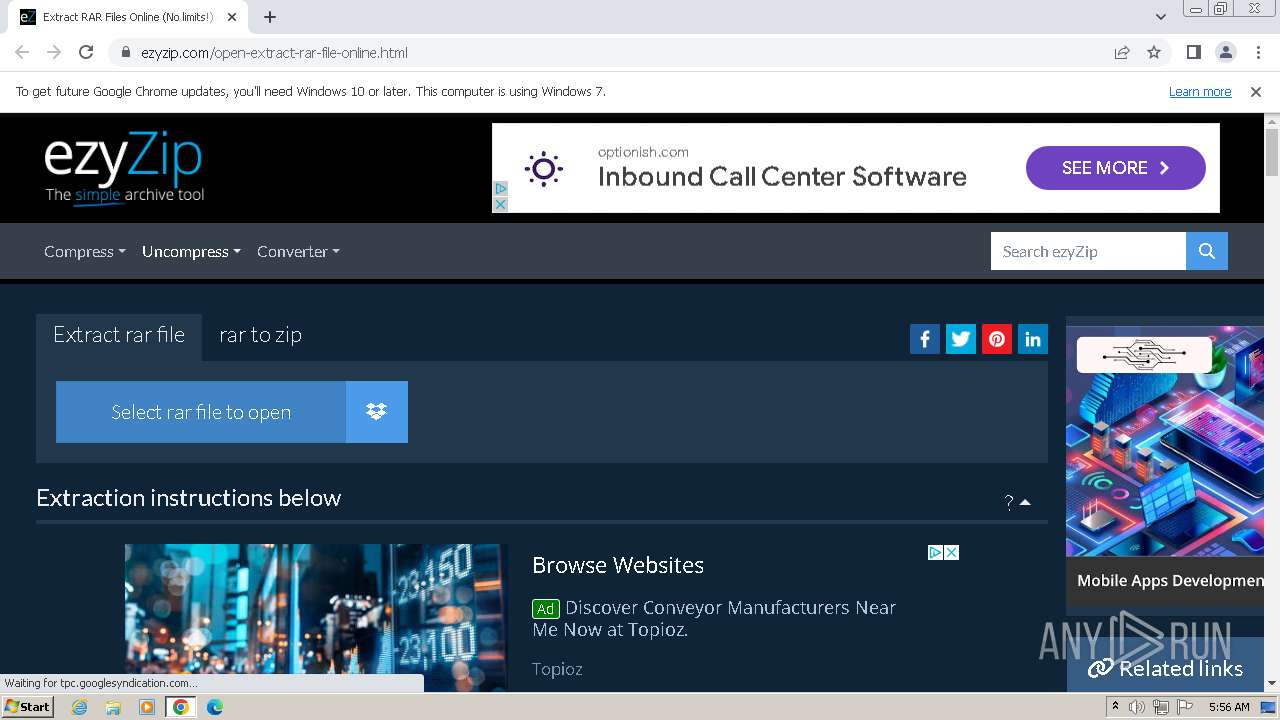The image size is (1280, 720).
Task: Open Chrome three-dot menu
Action: 1258,52
